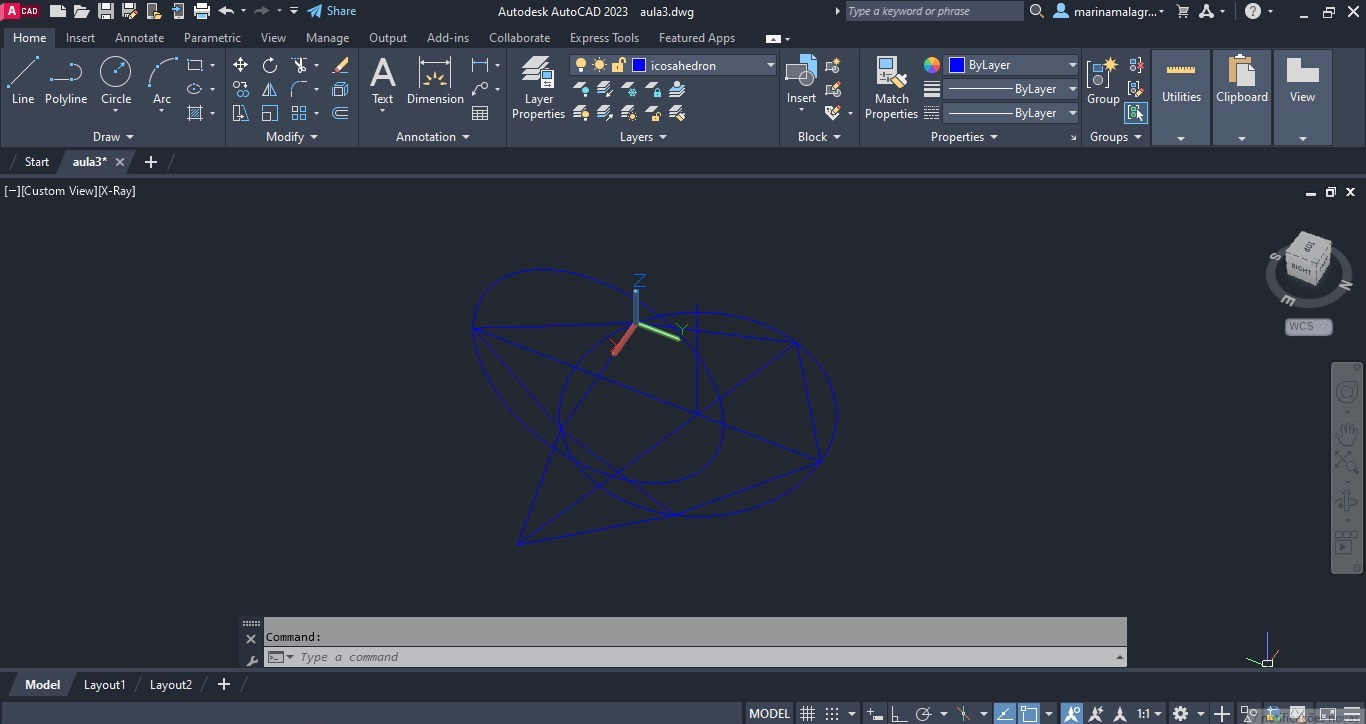Open the Text annotation tool

pyautogui.click(x=382, y=80)
